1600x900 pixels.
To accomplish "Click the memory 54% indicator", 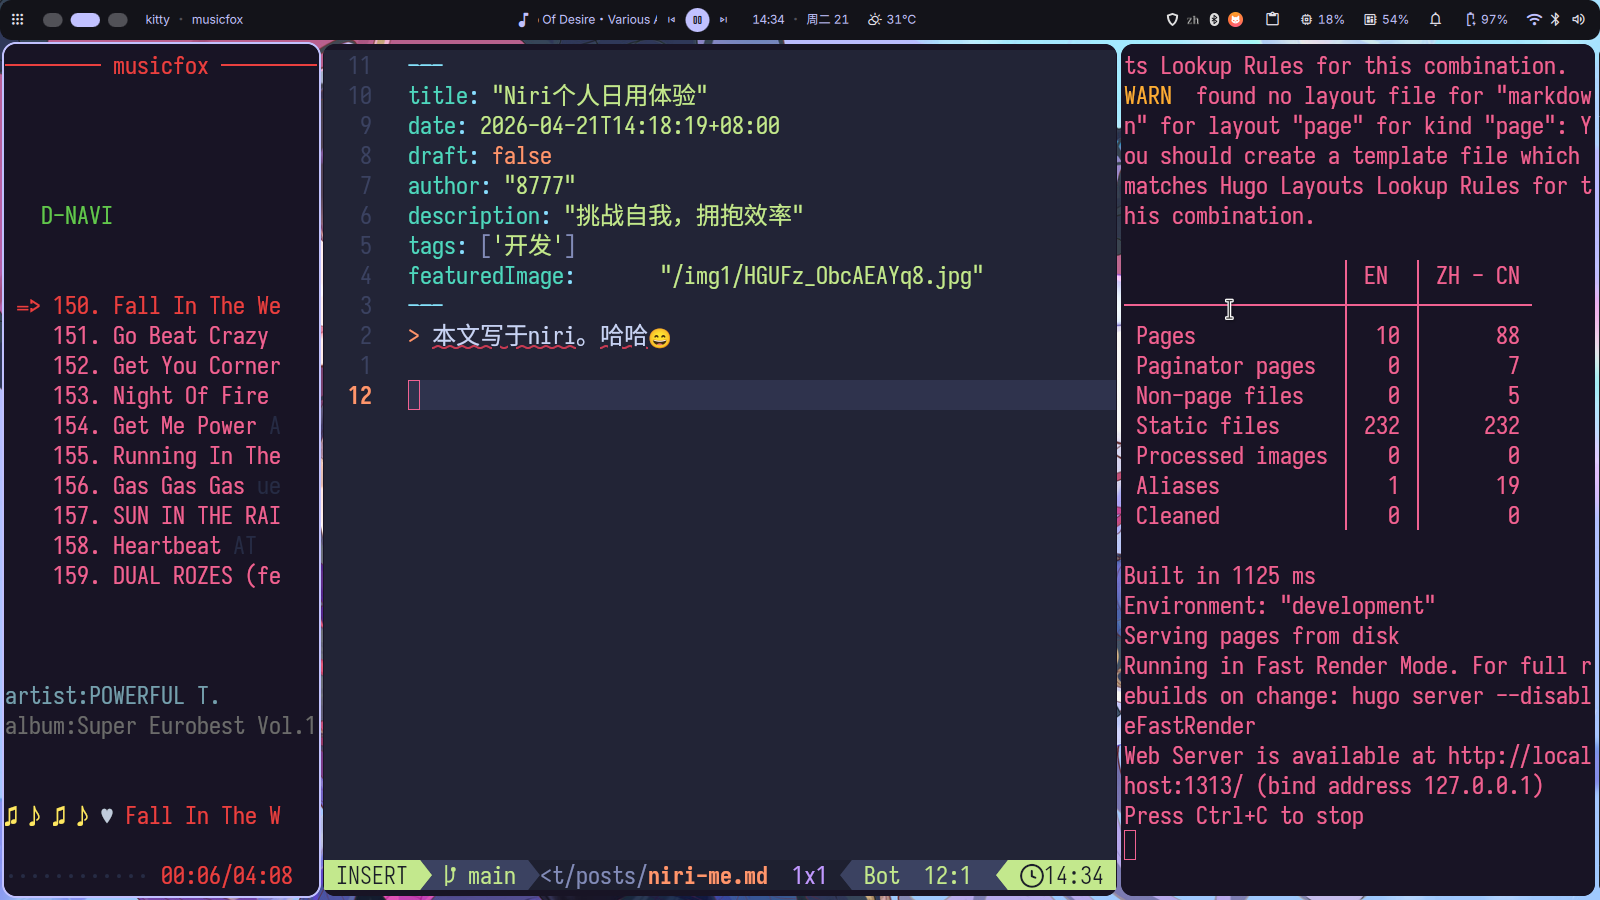I will [x=1386, y=19].
